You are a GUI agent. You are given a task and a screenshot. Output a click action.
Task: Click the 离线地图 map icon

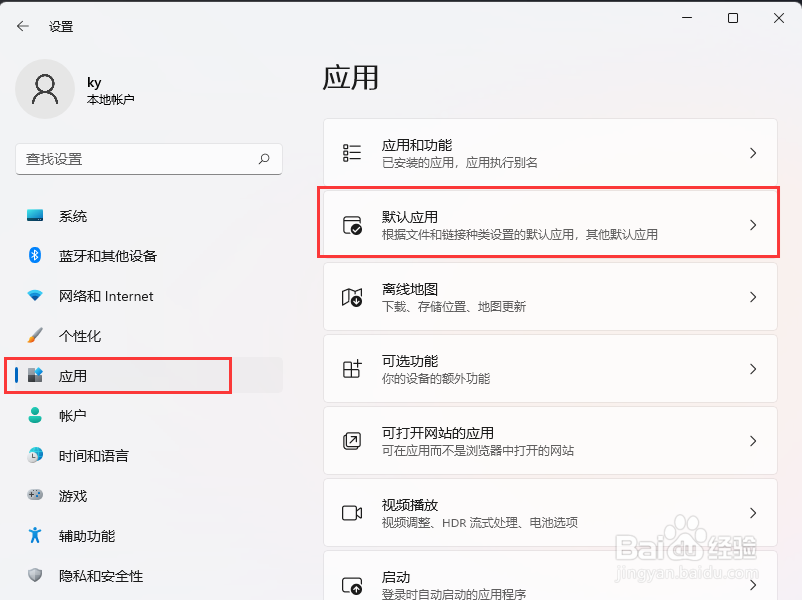coord(352,297)
